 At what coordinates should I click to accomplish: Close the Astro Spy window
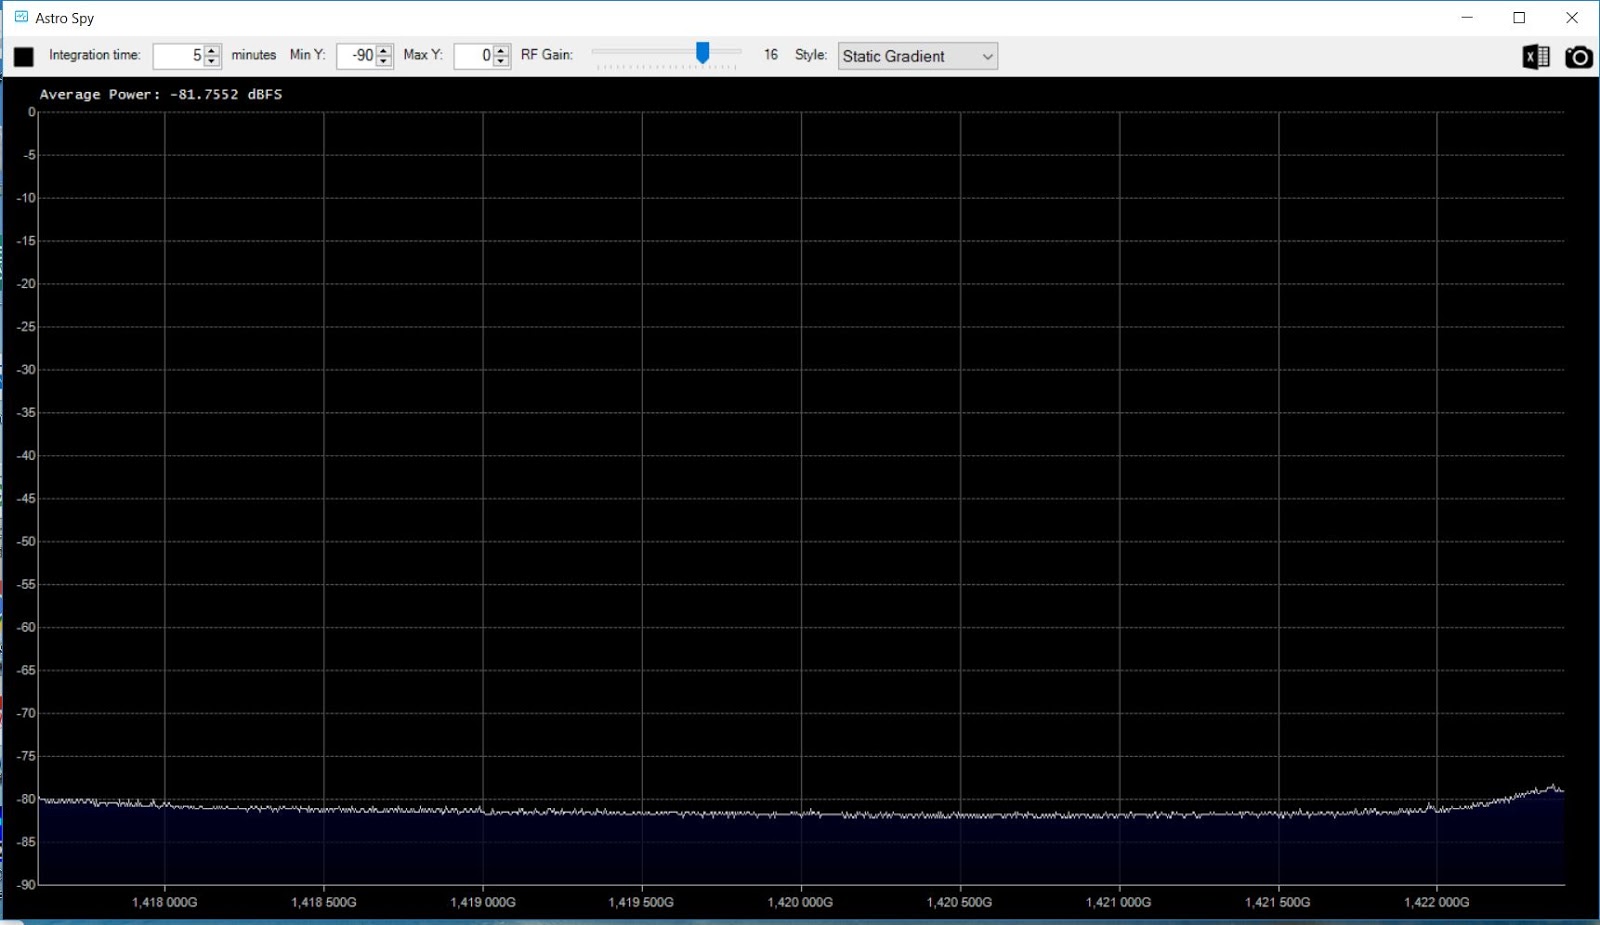click(x=1572, y=18)
